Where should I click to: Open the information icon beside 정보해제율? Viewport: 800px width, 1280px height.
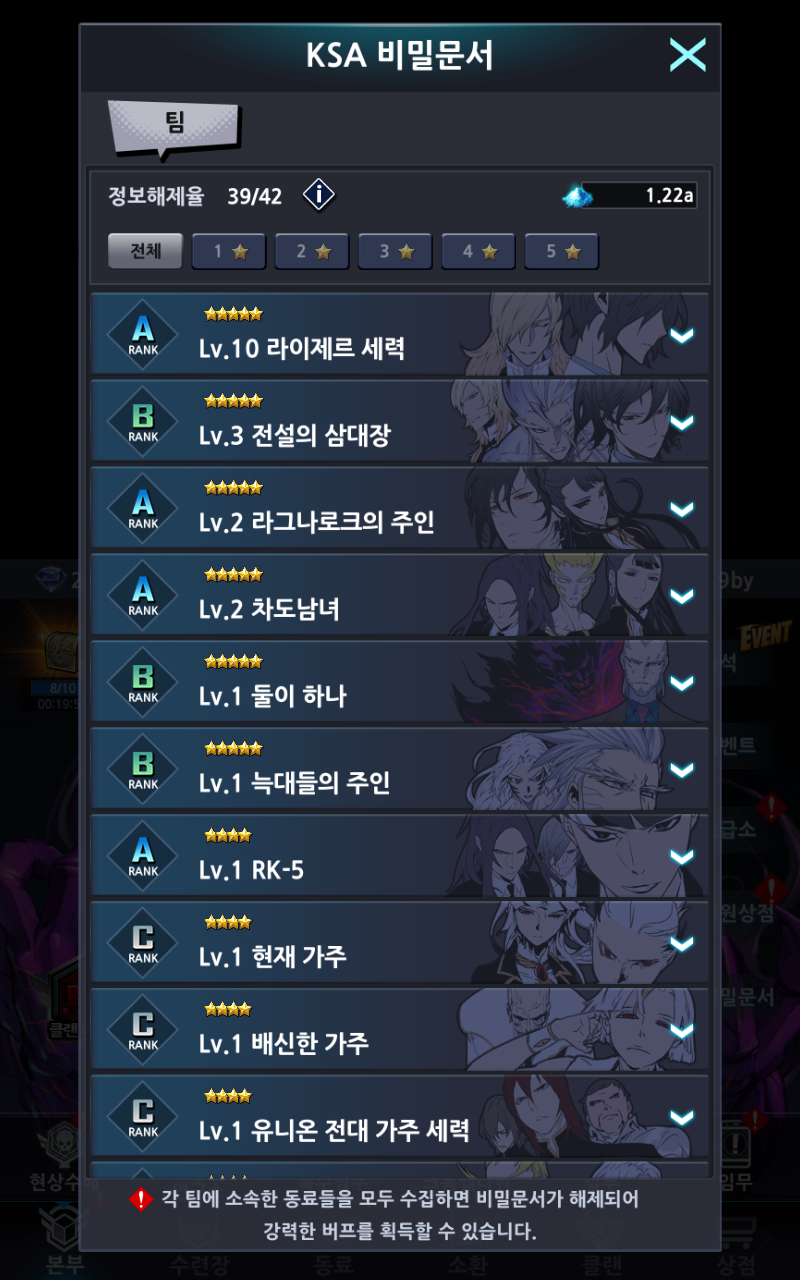318,195
